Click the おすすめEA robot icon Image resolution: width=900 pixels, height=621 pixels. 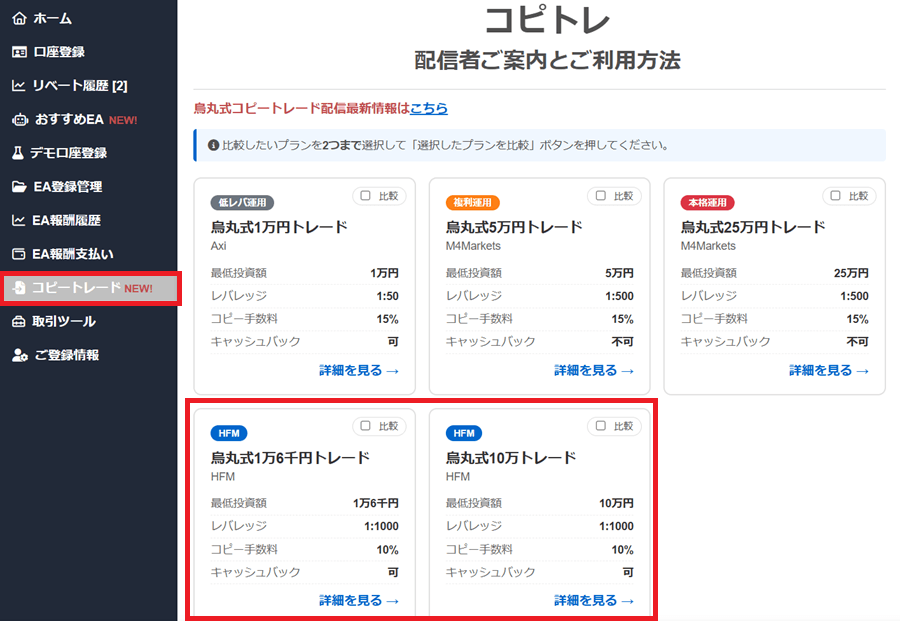pyautogui.click(x=20, y=119)
